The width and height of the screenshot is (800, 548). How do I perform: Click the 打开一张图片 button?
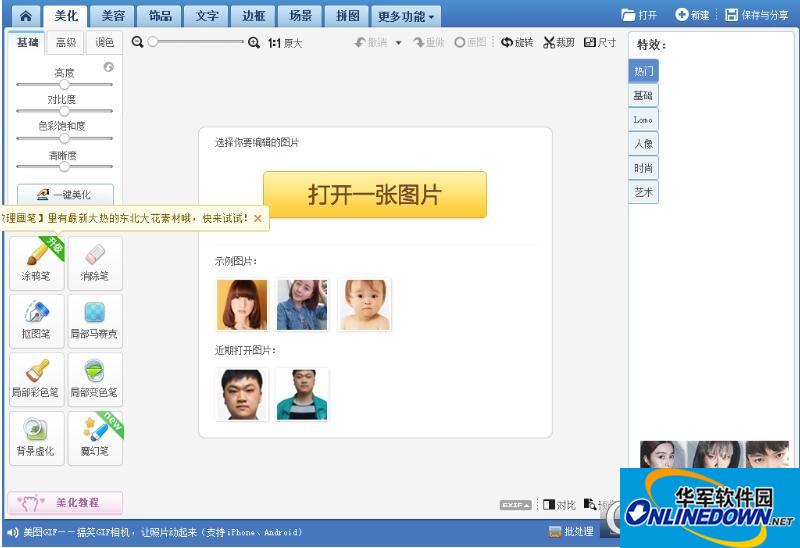click(374, 194)
